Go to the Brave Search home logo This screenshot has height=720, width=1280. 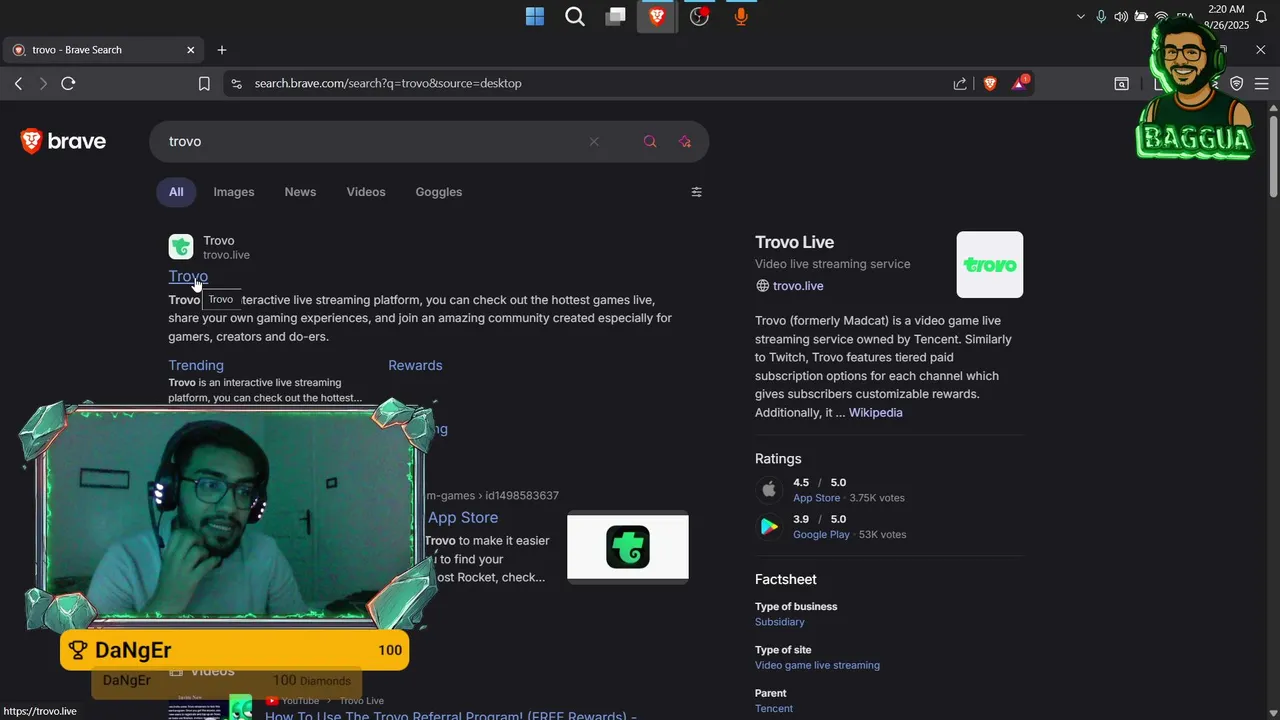pos(63,141)
